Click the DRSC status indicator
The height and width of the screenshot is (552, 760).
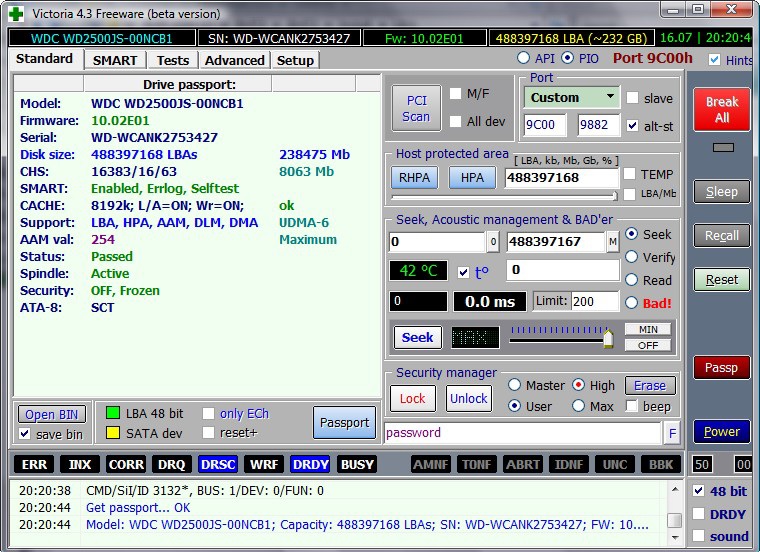pos(218,464)
